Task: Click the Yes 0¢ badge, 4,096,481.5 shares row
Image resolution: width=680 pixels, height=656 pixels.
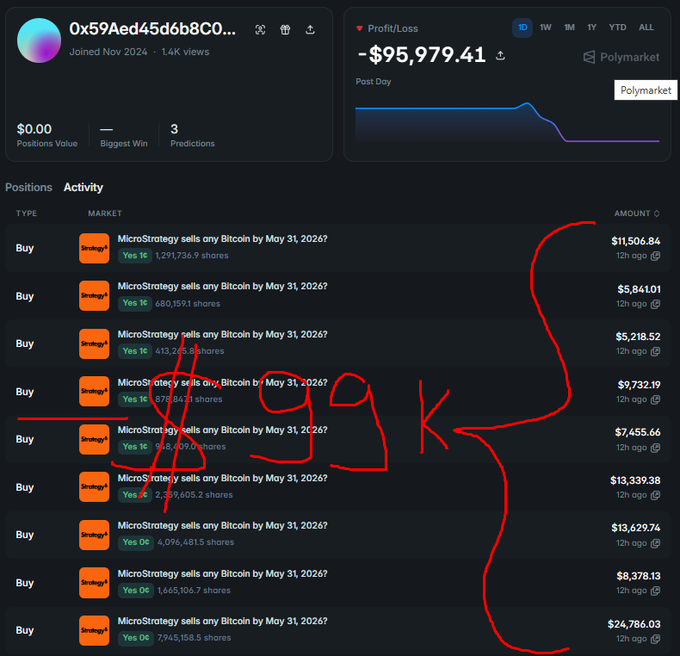Action: coord(136,542)
